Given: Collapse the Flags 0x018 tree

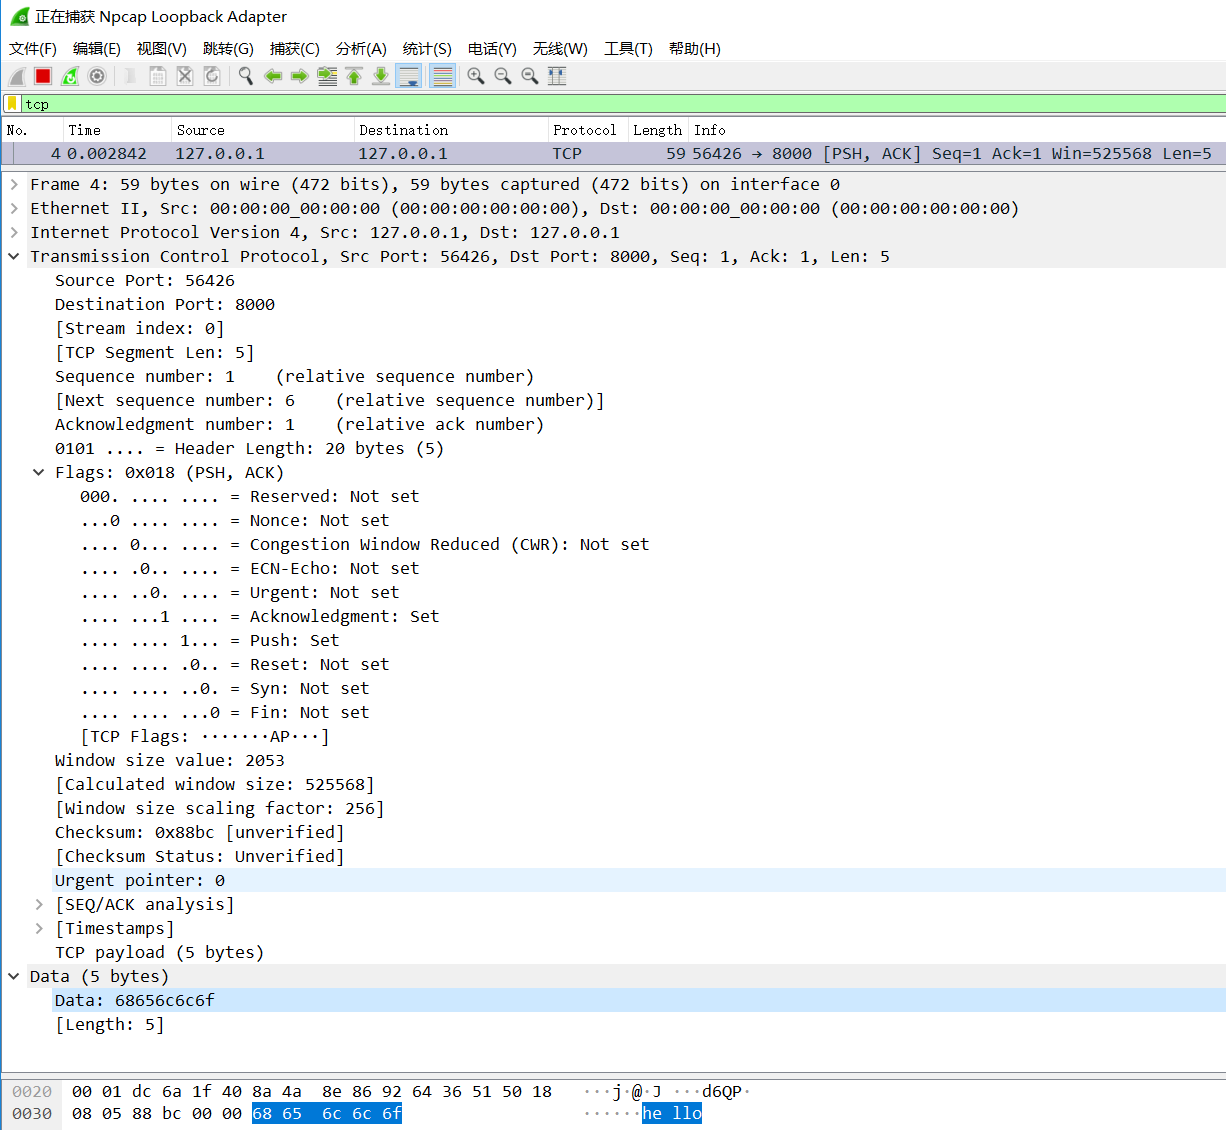Looking at the screenshot, I should [x=39, y=472].
